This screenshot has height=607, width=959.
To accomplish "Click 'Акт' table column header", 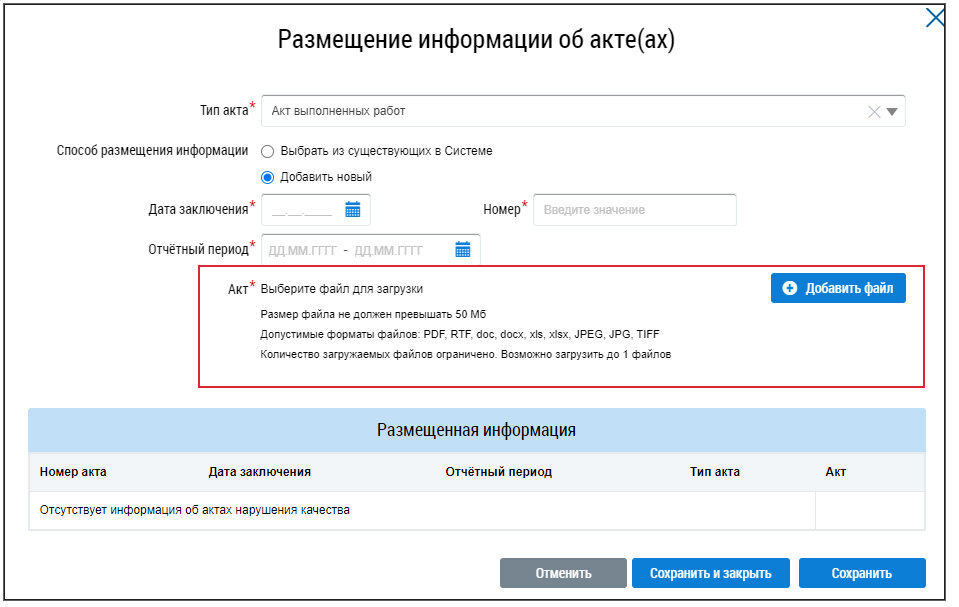I will click(835, 472).
